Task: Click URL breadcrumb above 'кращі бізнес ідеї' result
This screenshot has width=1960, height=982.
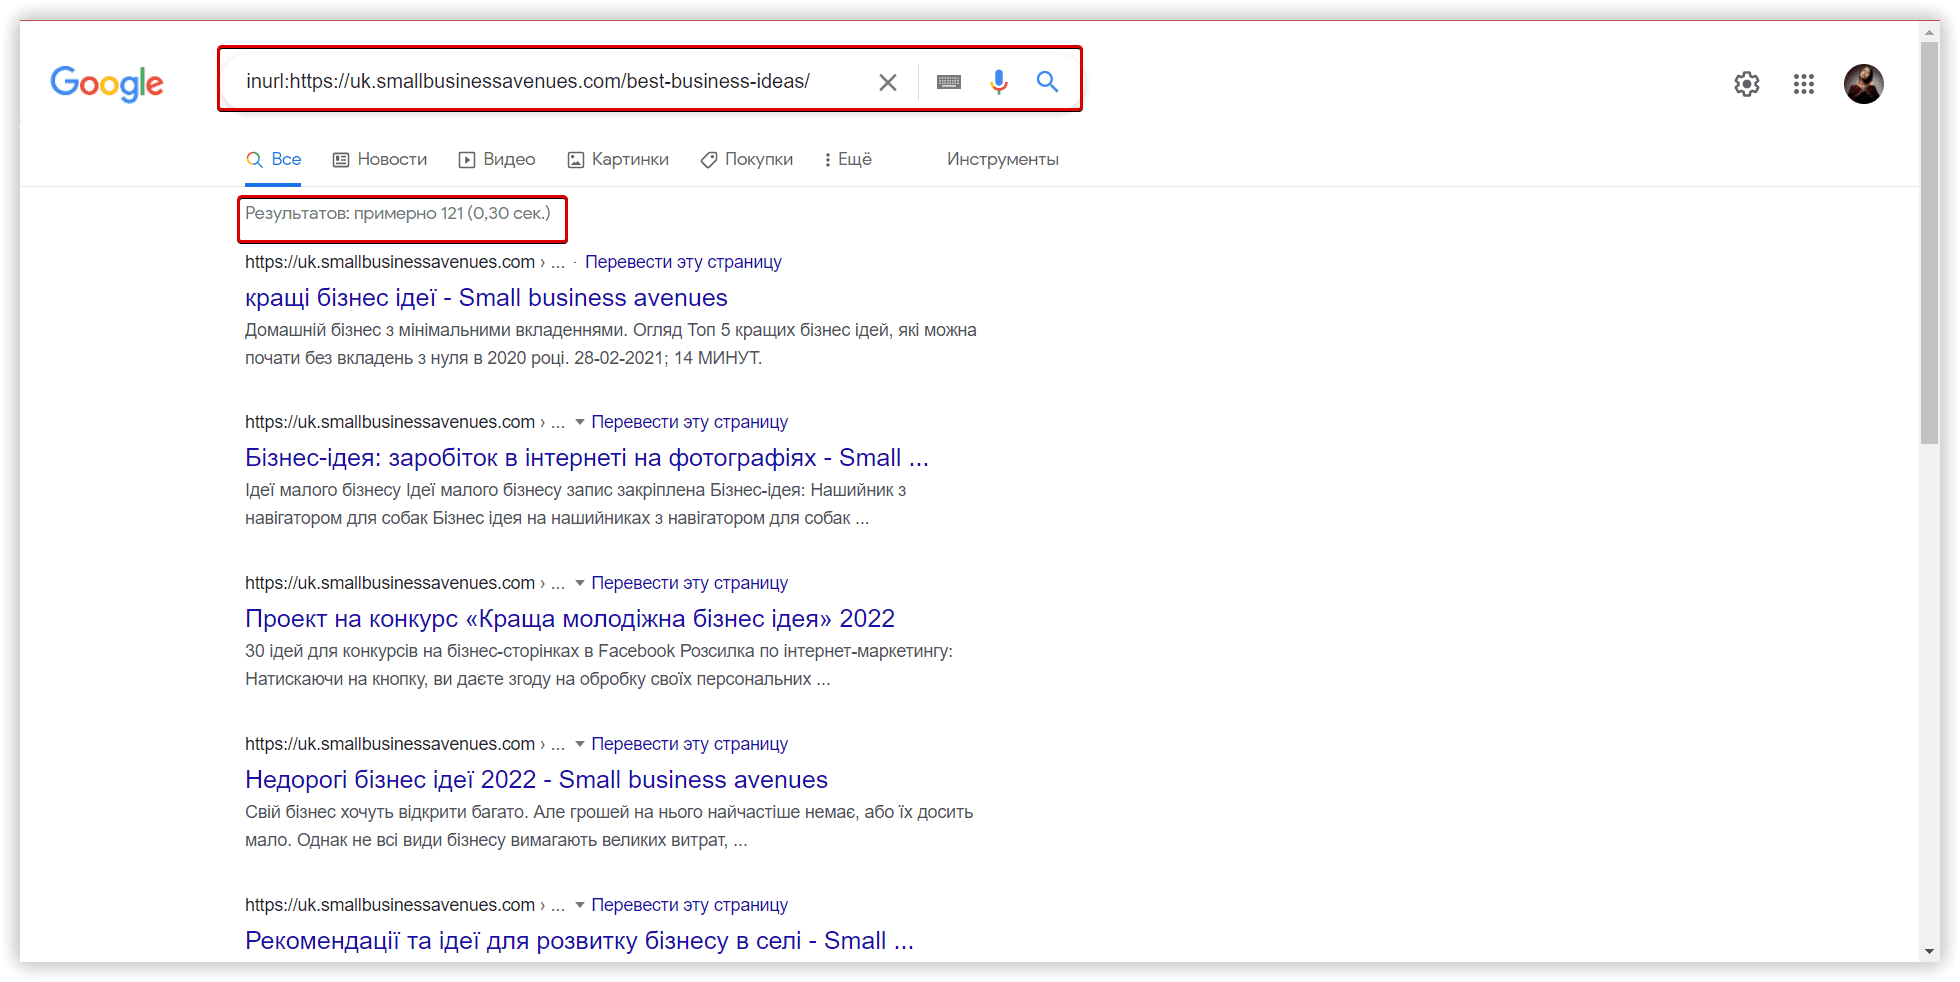Action: pos(405,262)
